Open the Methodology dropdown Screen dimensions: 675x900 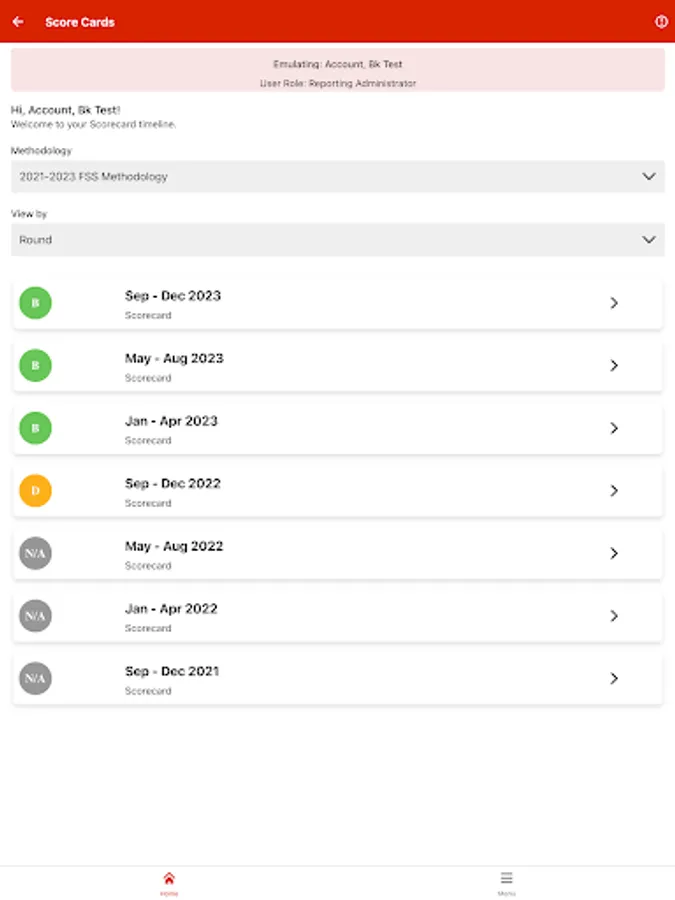click(337, 176)
